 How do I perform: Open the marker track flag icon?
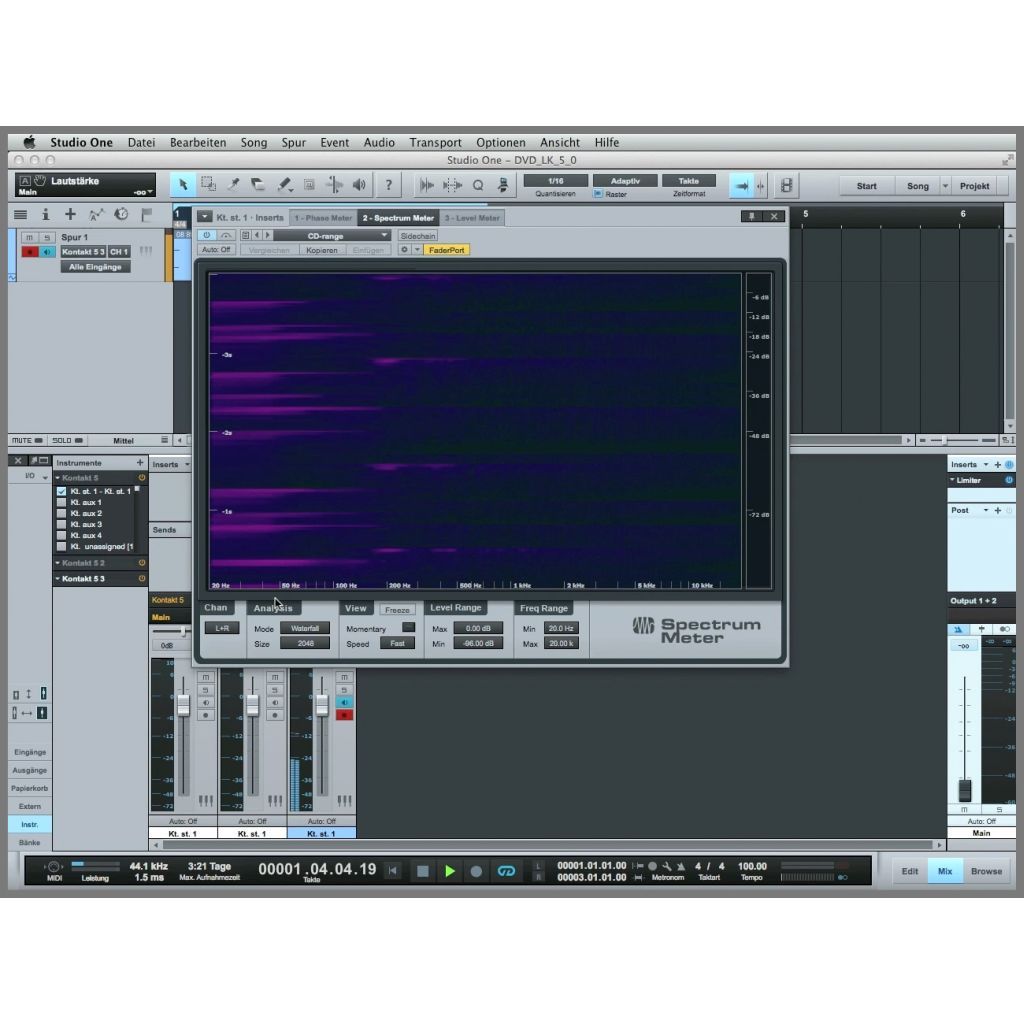147,214
